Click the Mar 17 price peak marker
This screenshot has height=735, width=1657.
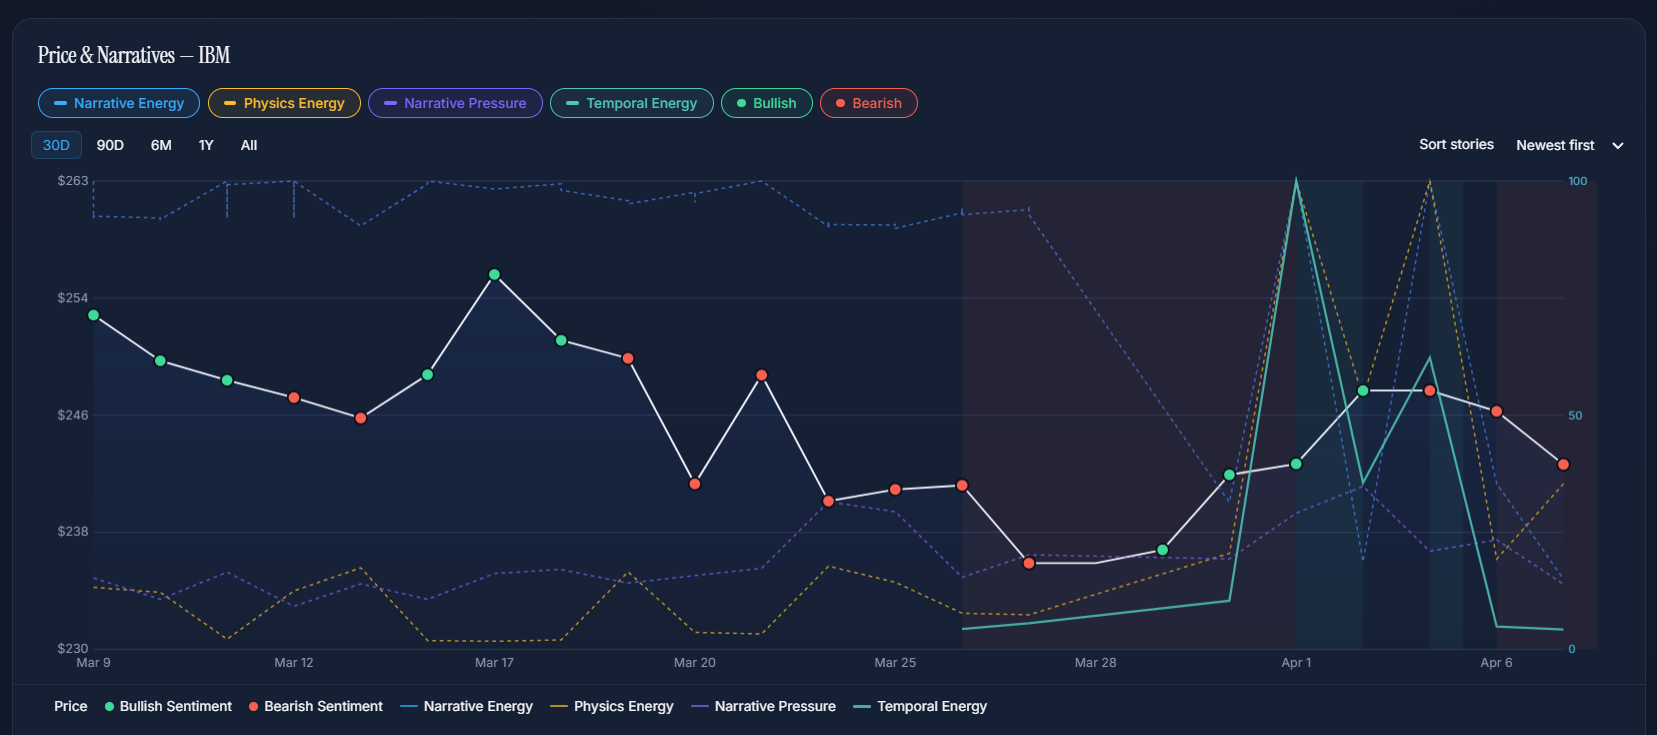tap(494, 274)
